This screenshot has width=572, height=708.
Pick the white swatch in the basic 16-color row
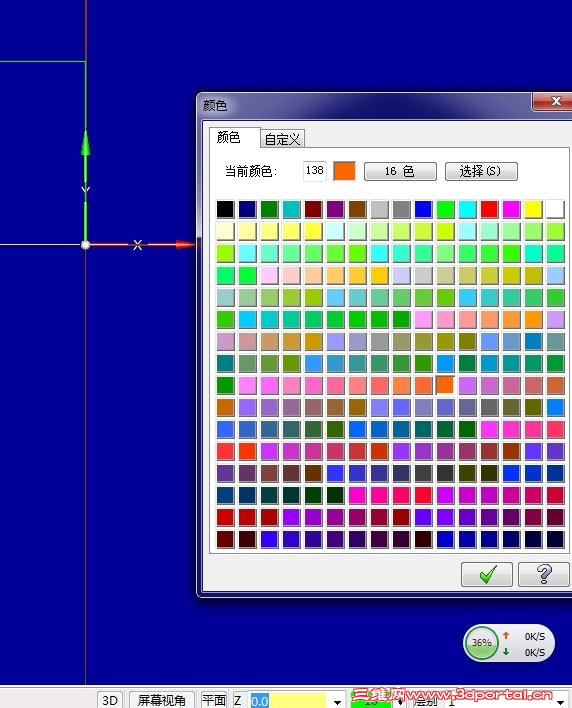(555, 210)
